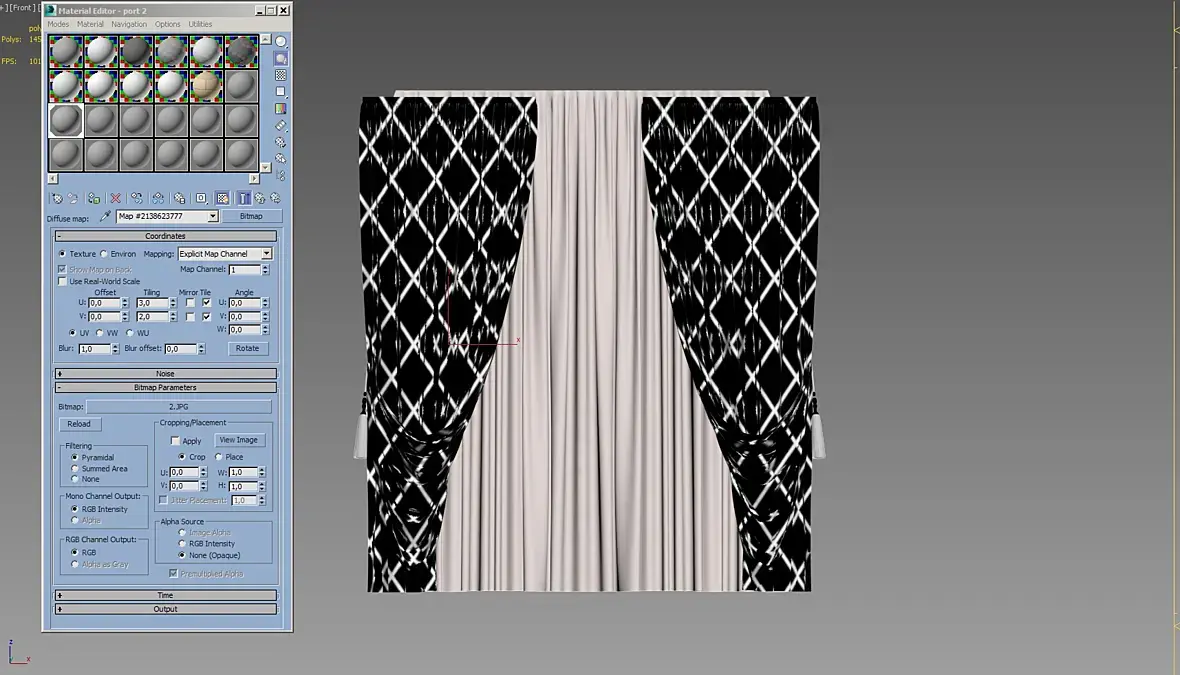Select the tan tiled material sample slot

206,87
